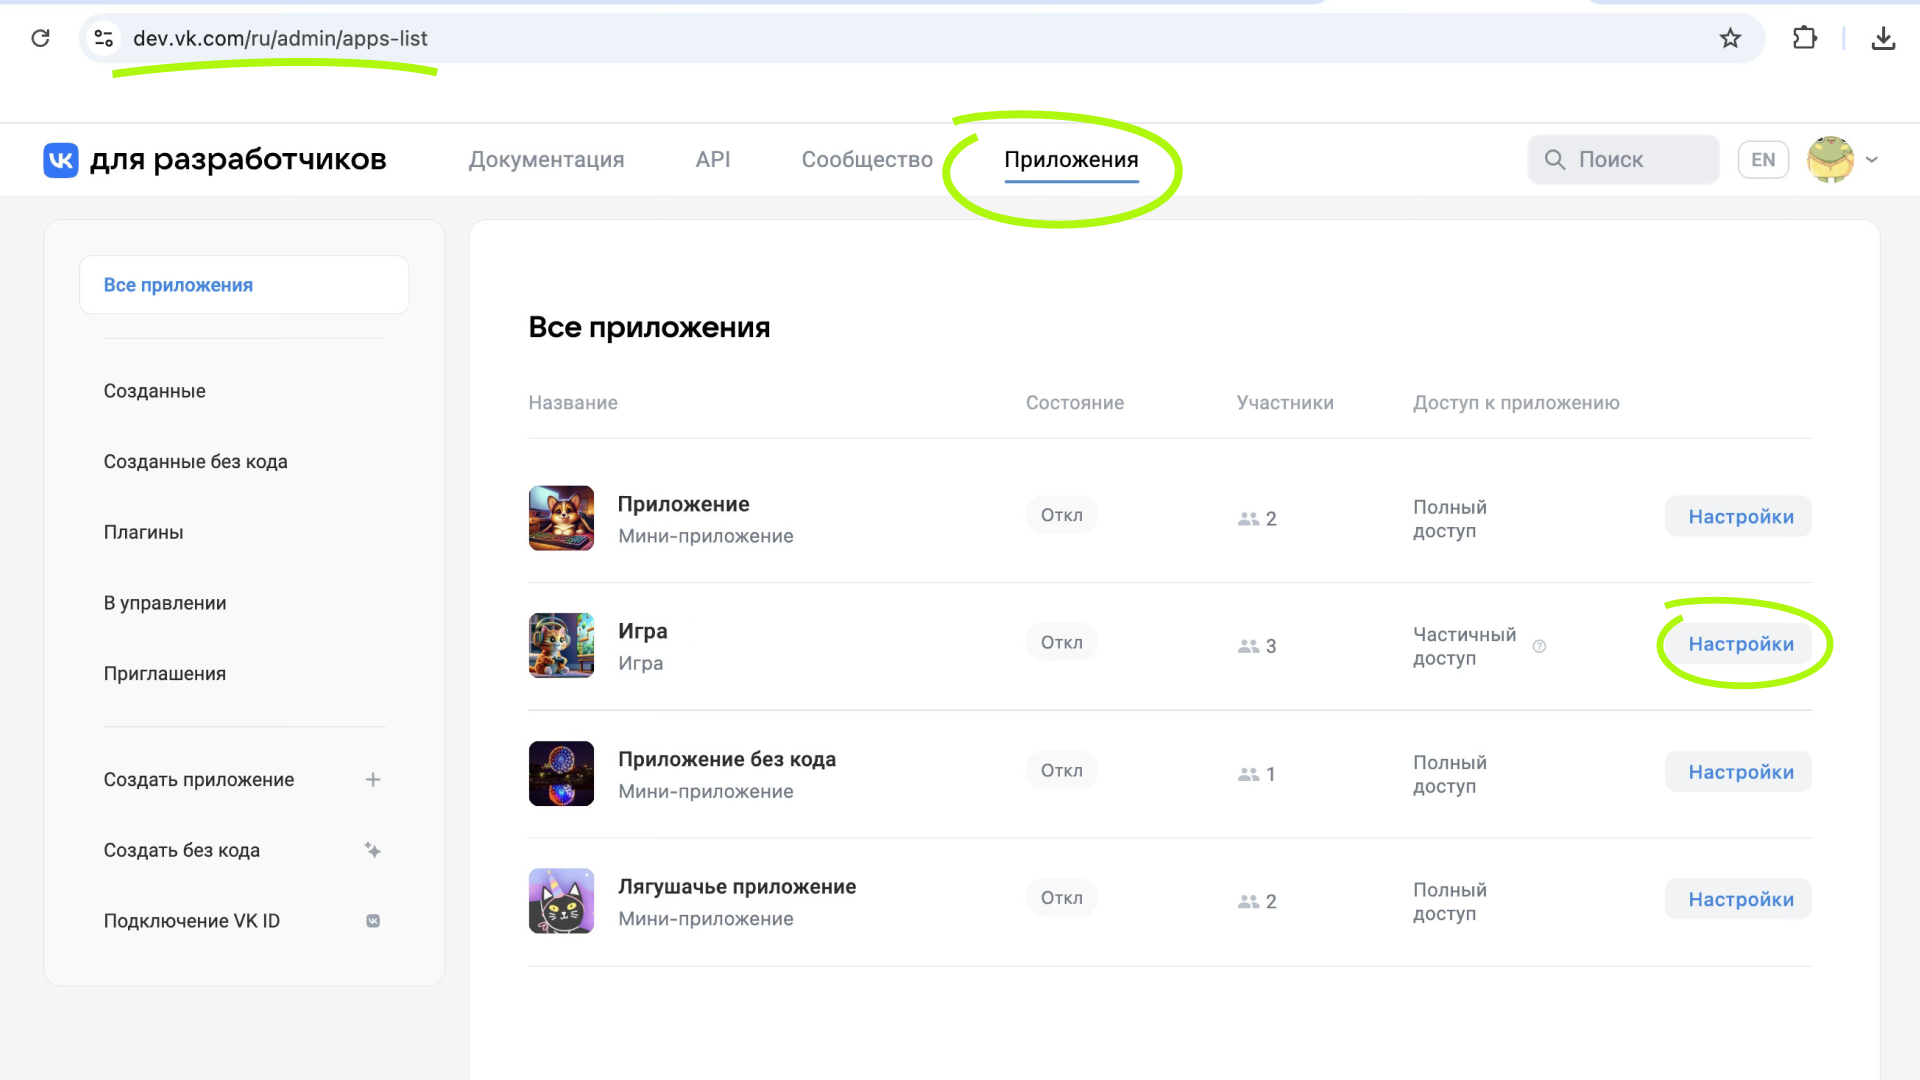View site information icon in address bar
The height and width of the screenshot is (1080, 1920).
pyautogui.click(x=103, y=38)
